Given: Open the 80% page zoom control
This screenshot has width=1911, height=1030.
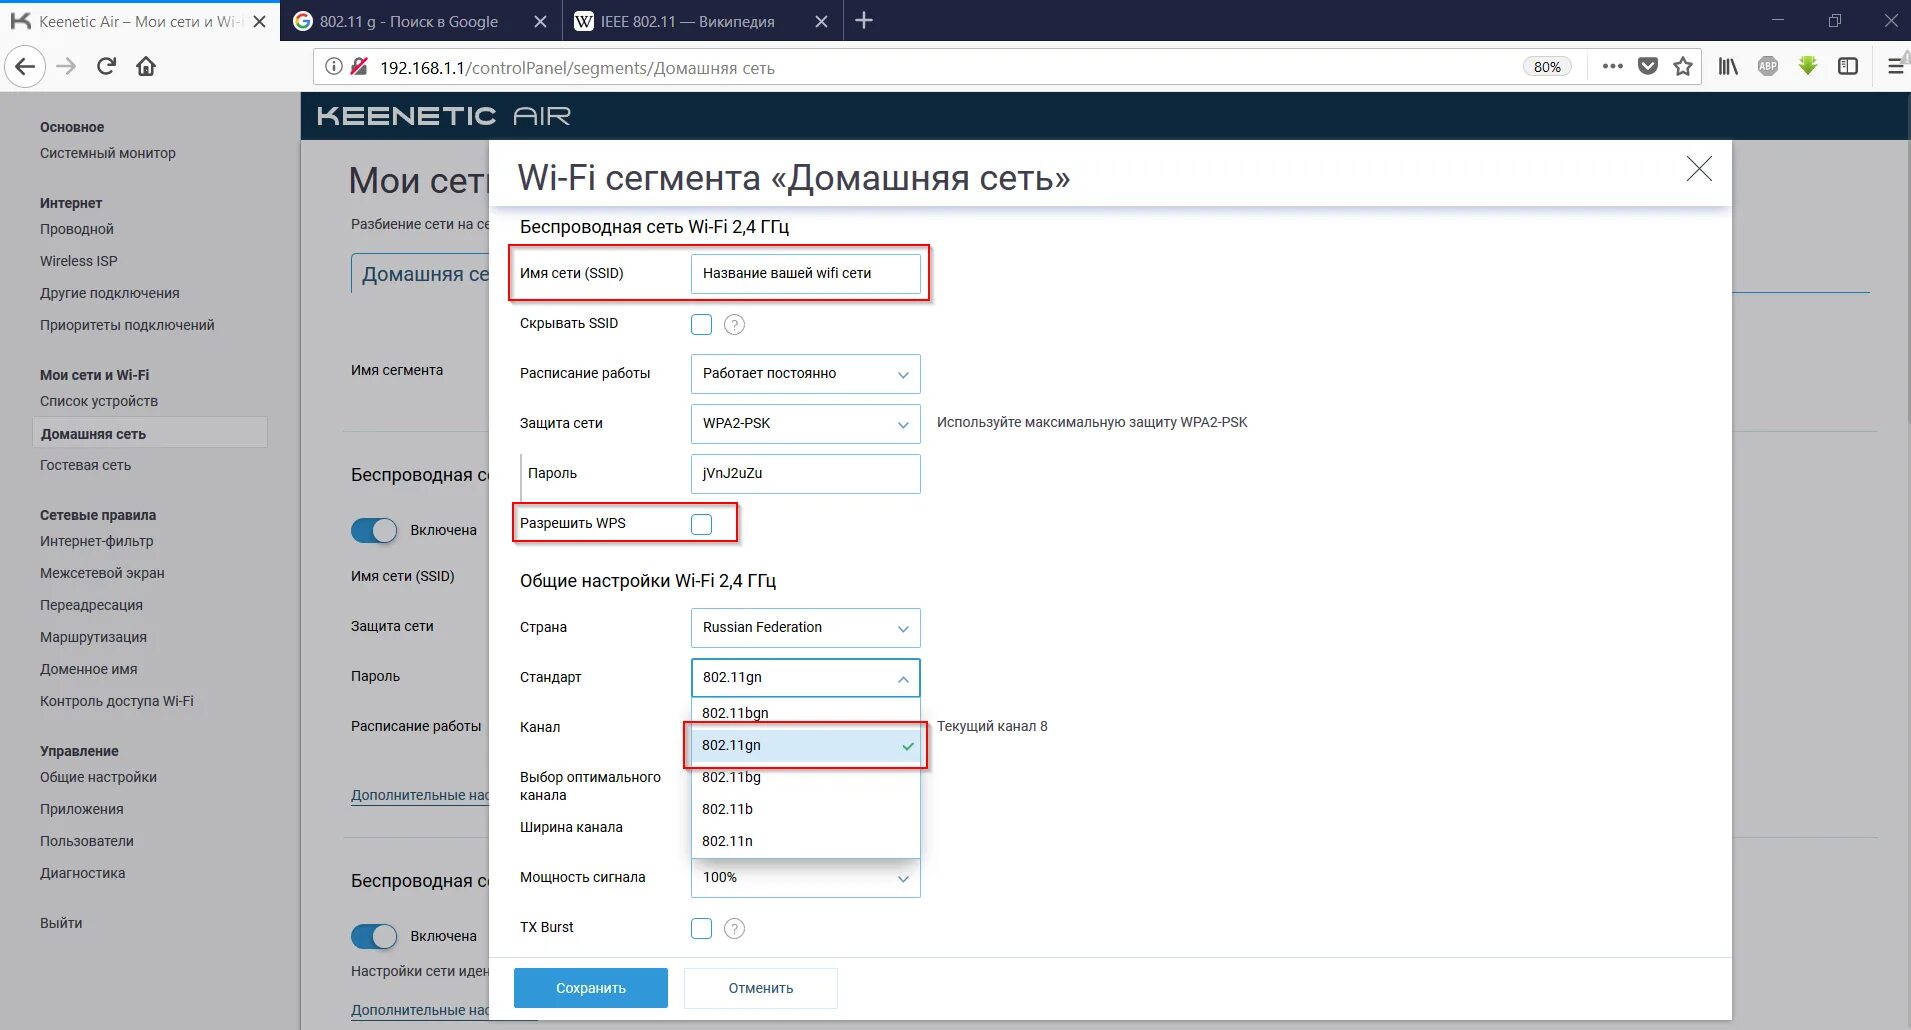Looking at the screenshot, I should [1546, 66].
